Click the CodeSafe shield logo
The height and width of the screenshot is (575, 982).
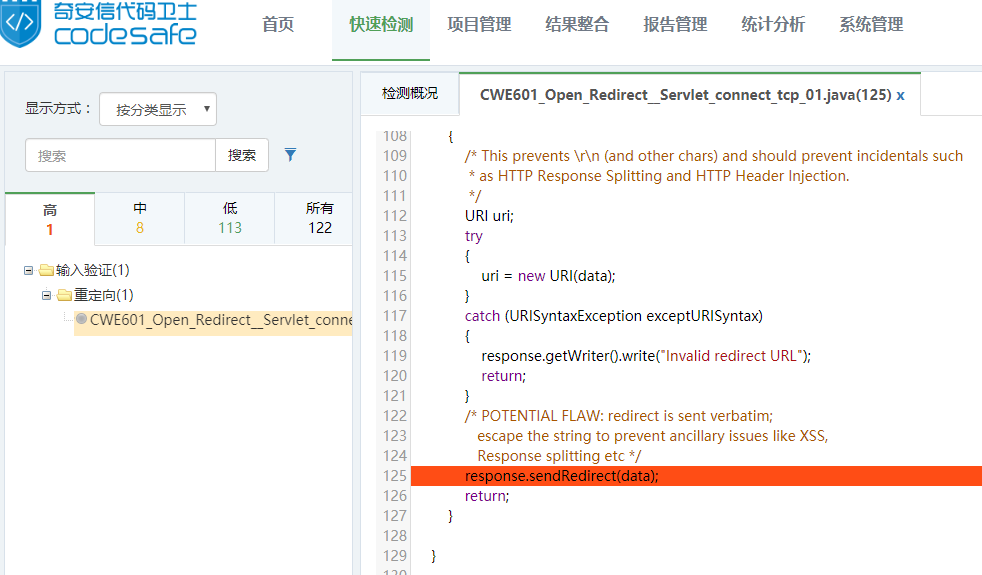point(22,24)
